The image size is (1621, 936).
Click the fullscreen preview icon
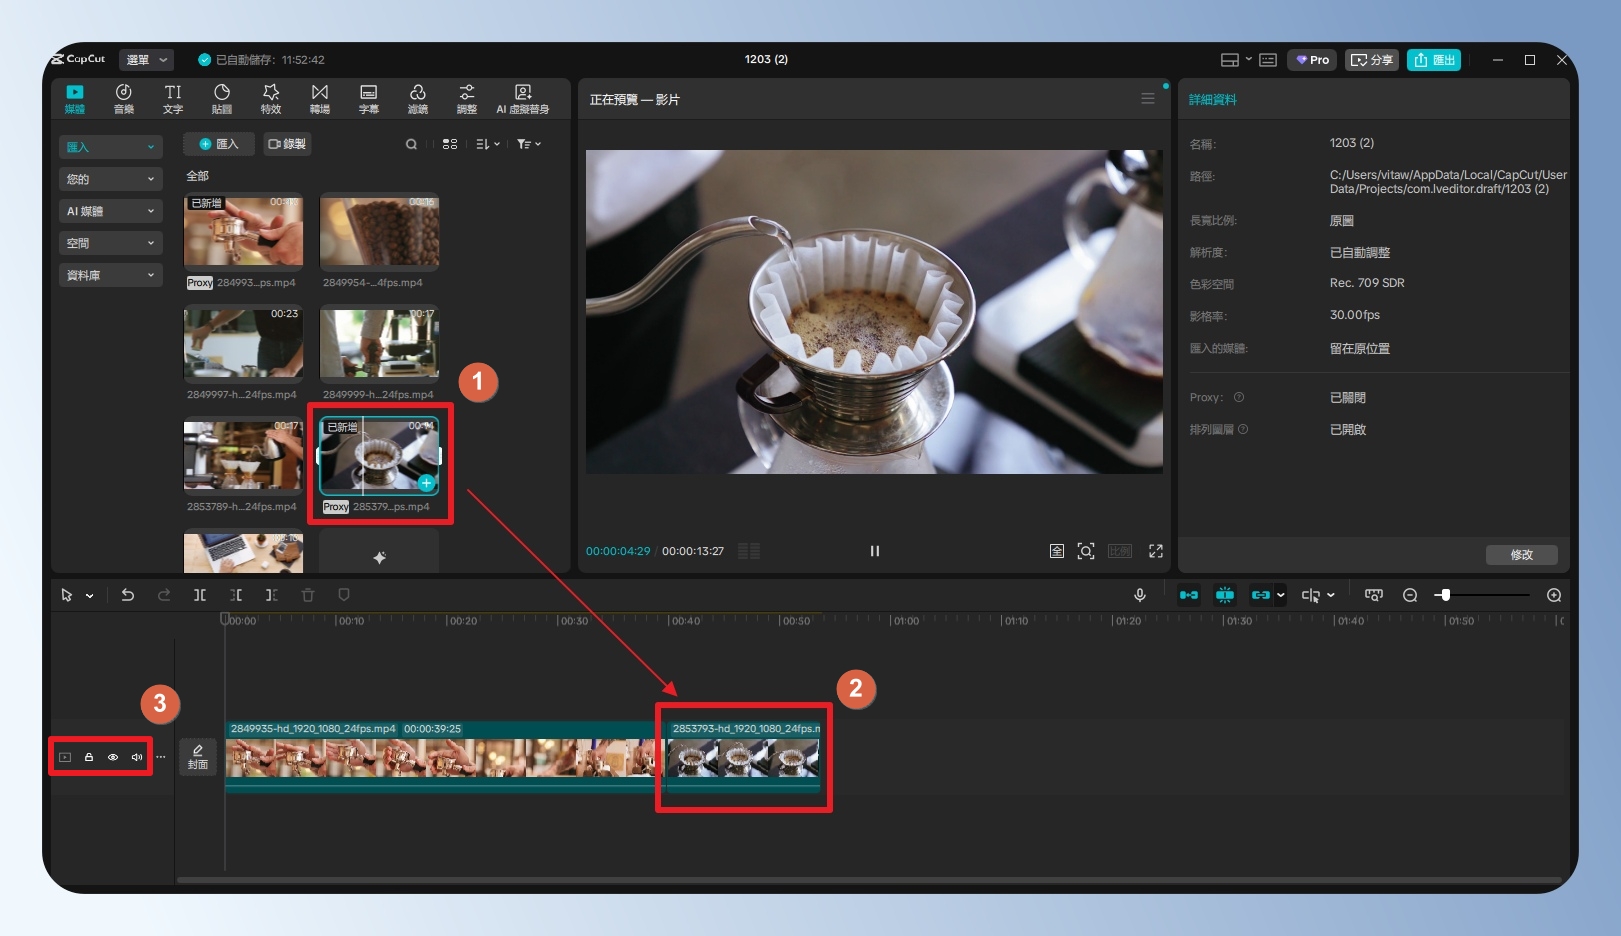pos(1156,551)
